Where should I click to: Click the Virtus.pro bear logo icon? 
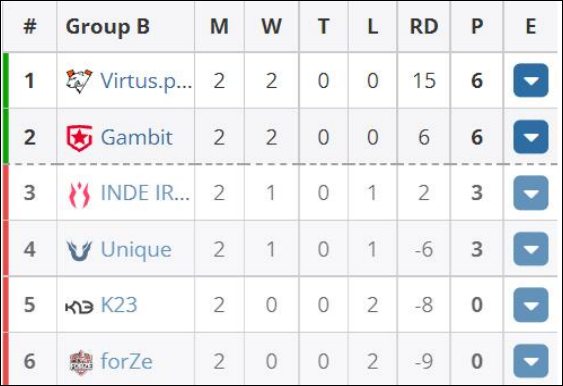coord(79,80)
